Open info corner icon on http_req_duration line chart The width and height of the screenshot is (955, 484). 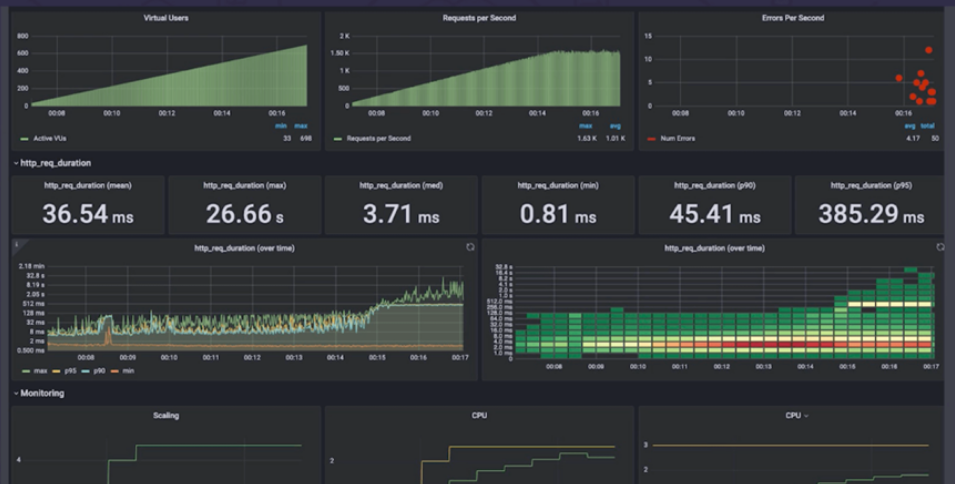17,245
